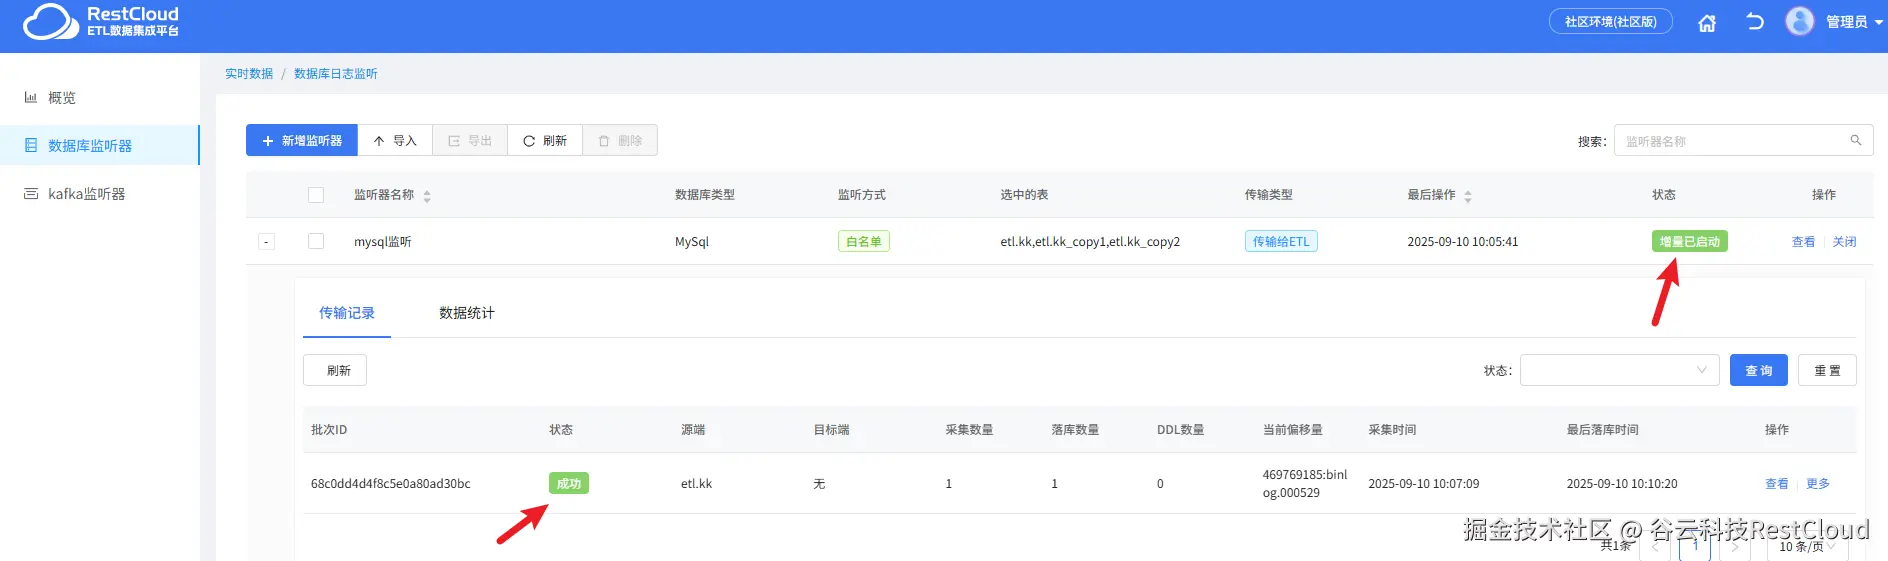The image size is (1888, 561).
Task: Click the toolbar 刷新 button with icon
Action: 545,140
